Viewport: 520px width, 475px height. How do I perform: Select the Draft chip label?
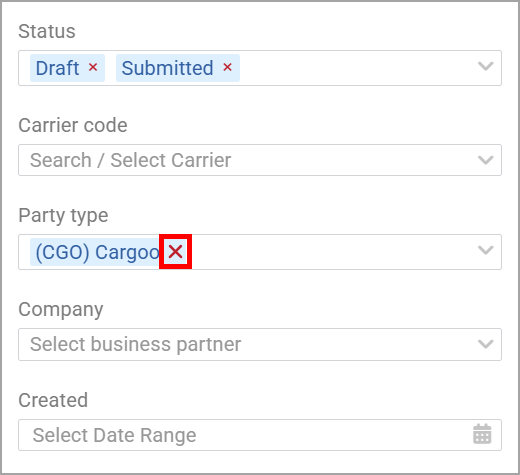[57, 68]
